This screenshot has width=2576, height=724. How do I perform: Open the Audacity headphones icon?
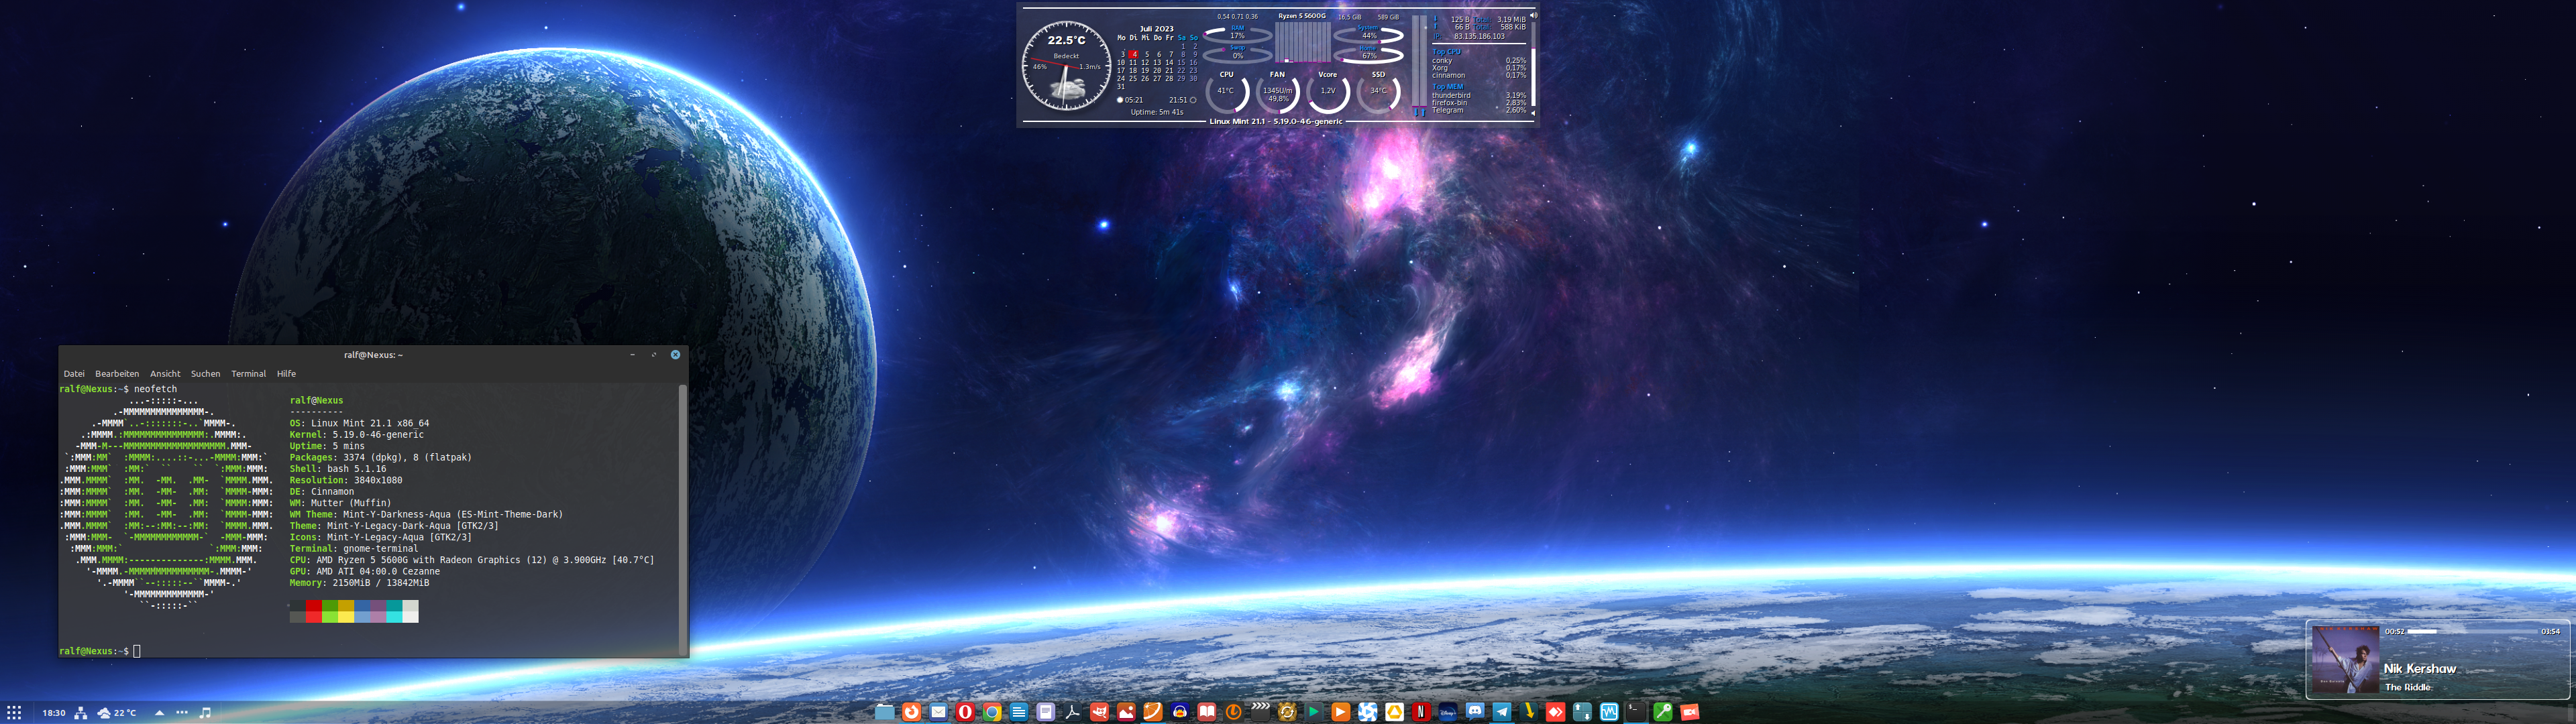[x=1180, y=712]
